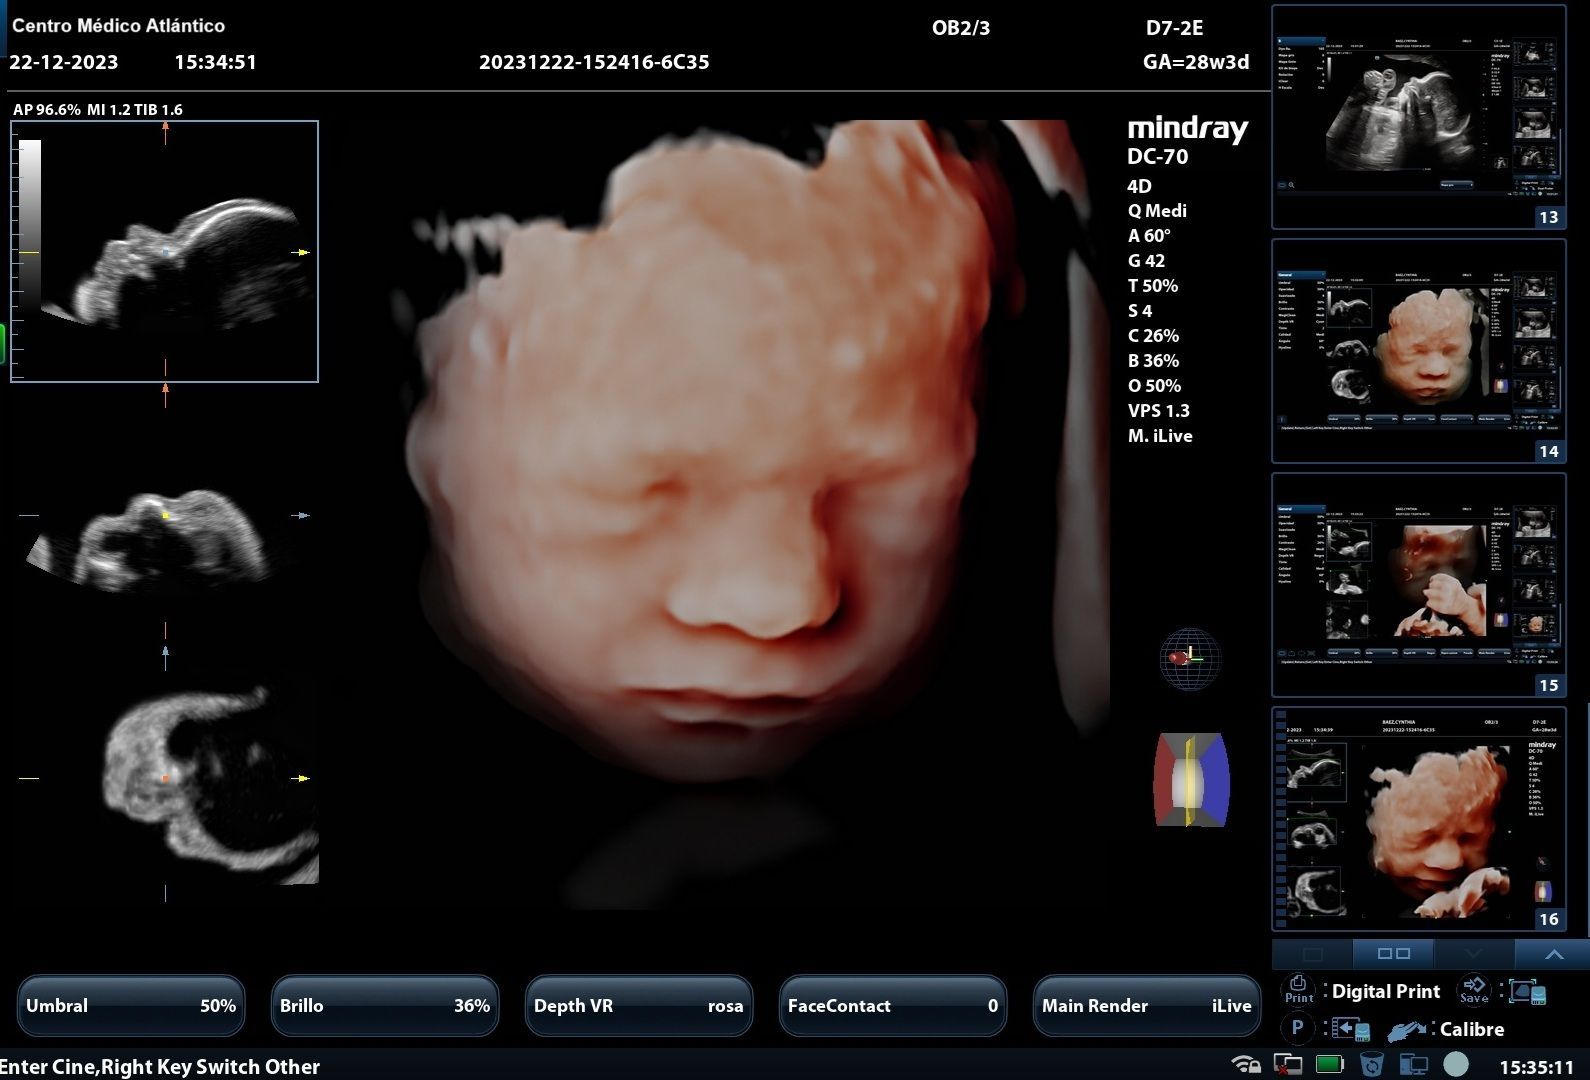Screen dimensions: 1590x1080
Task: Adjust the Umbral 50% control
Action: [131, 1006]
